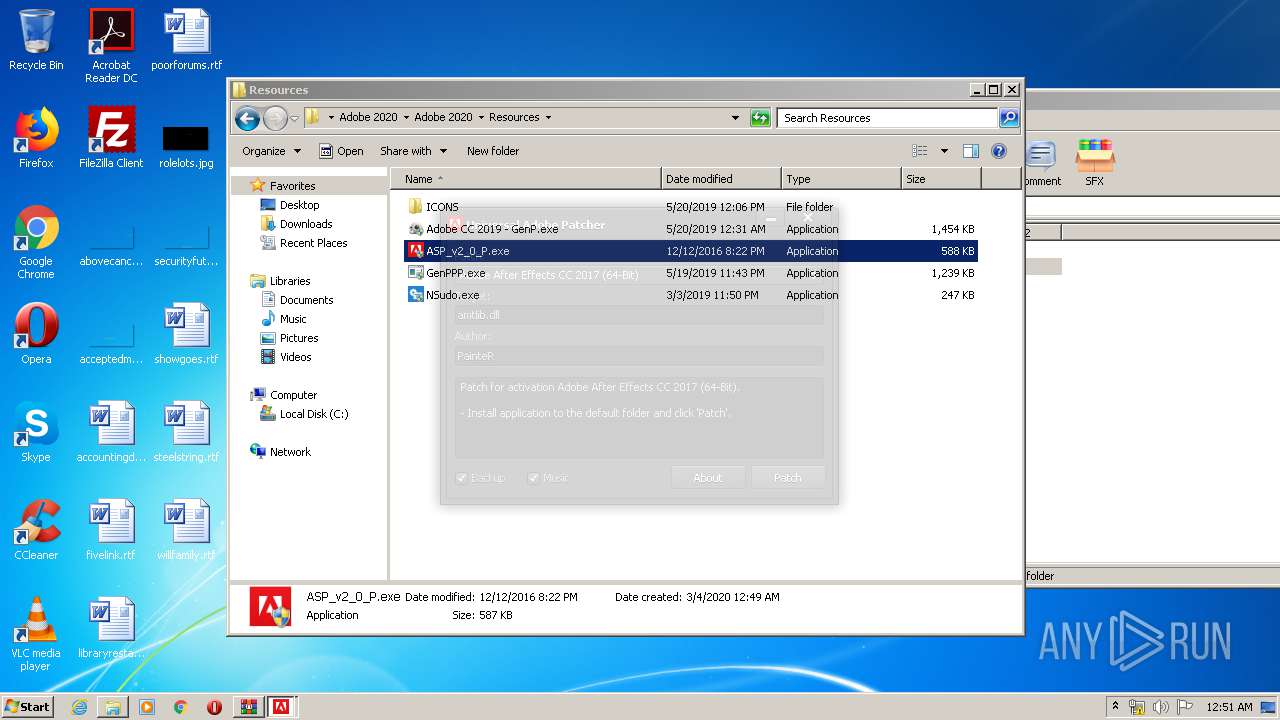Click the first Adobe 2020 breadcrumb
The width and height of the screenshot is (1280, 720).
point(368,117)
